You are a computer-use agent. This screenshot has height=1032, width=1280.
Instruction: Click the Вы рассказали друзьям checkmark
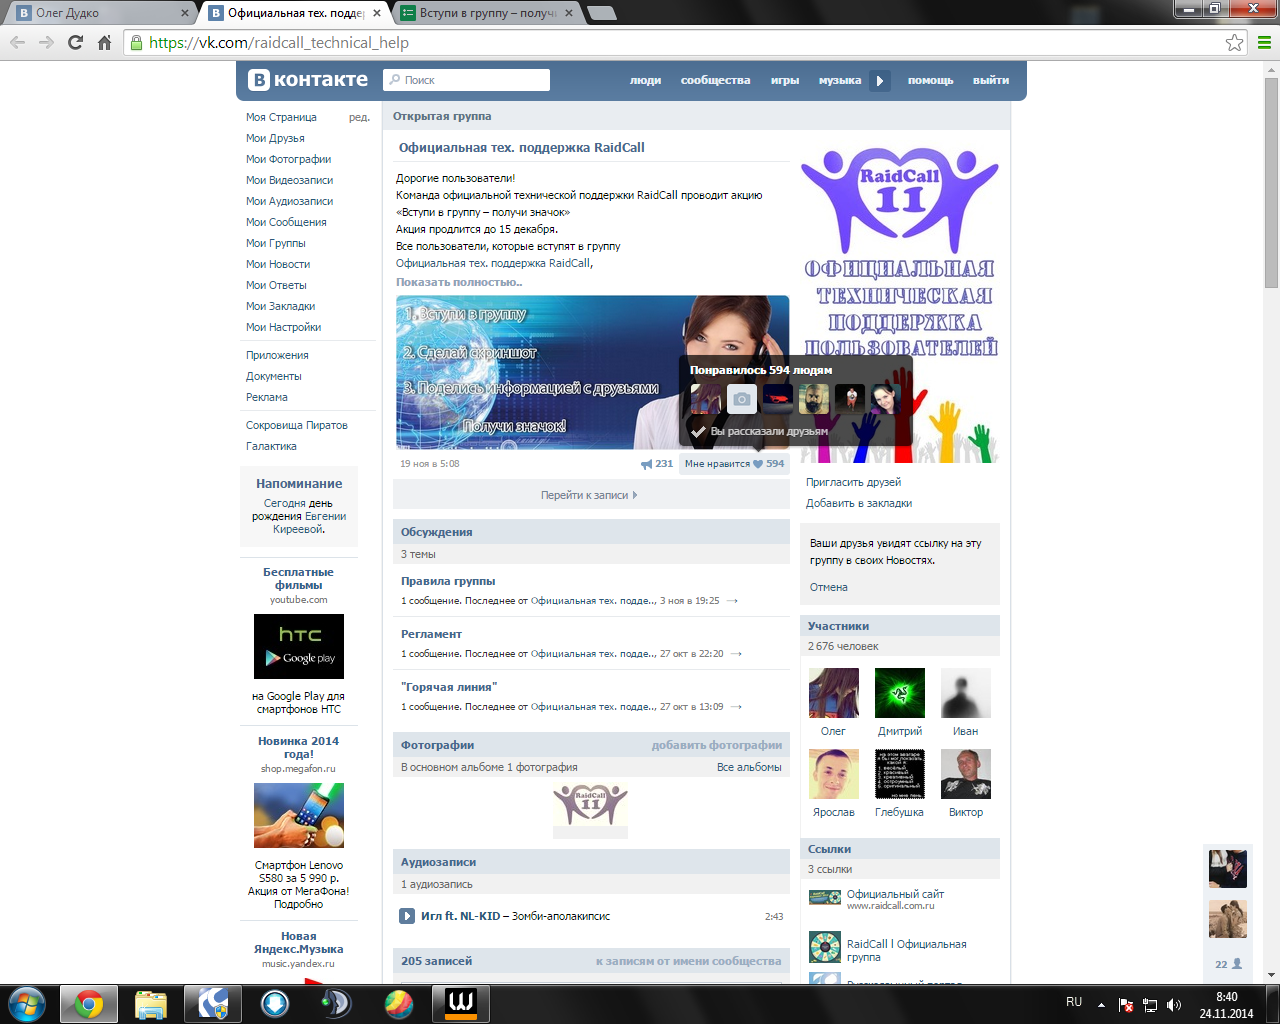coord(698,431)
